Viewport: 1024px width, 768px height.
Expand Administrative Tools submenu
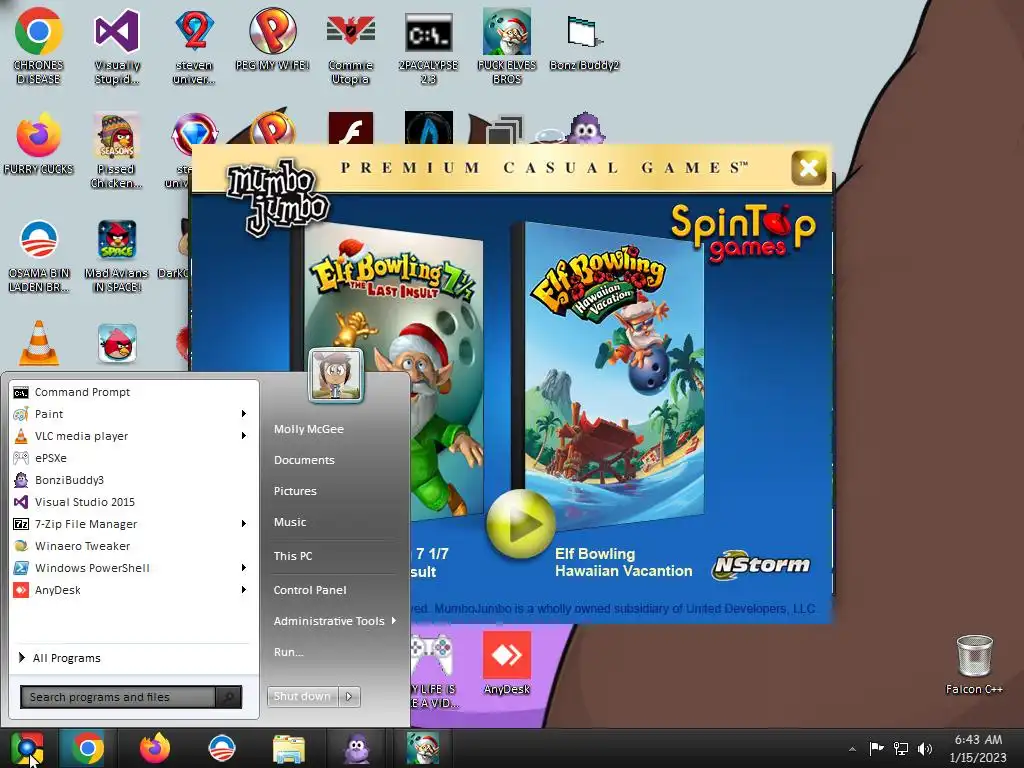point(335,621)
